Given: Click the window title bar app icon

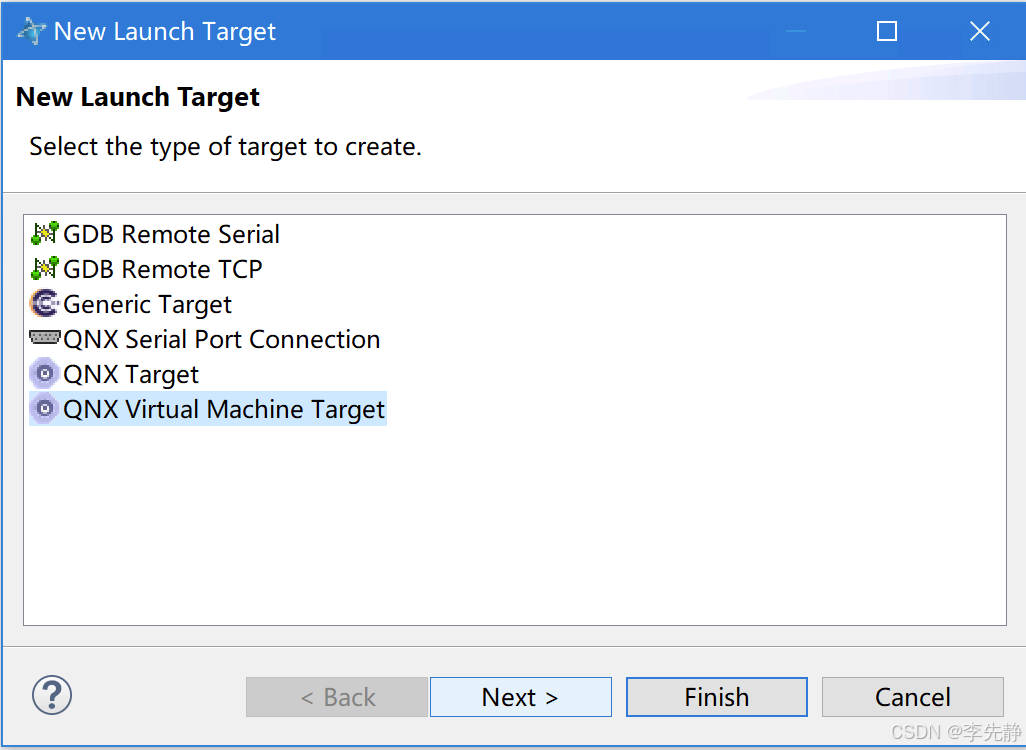Looking at the screenshot, I should point(31,31).
